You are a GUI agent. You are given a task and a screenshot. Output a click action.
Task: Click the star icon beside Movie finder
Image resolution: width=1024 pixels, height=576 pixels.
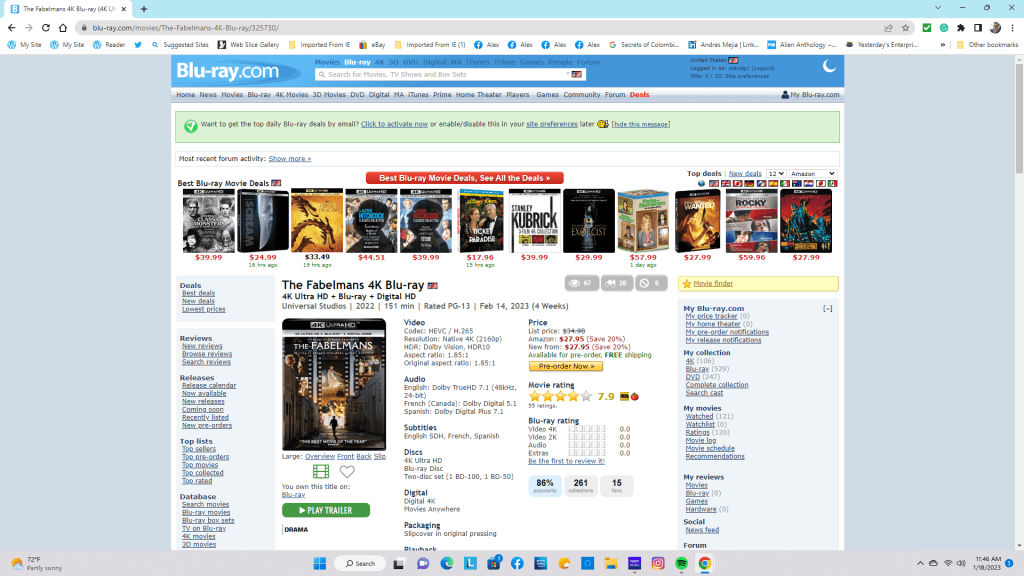686,284
